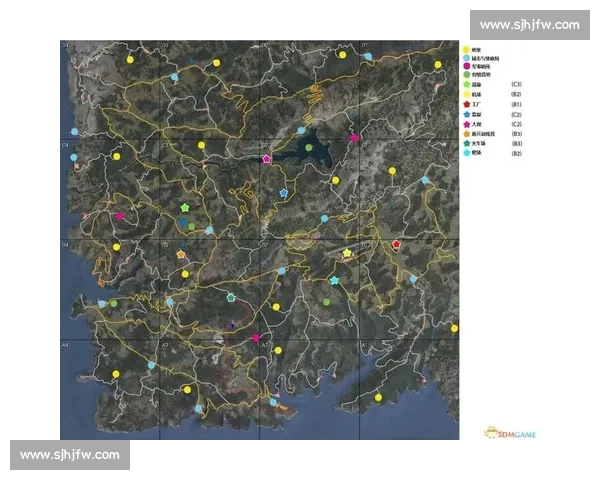Click the magenta star marker beside the lake
The width and height of the screenshot is (600, 480).
(266, 159)
